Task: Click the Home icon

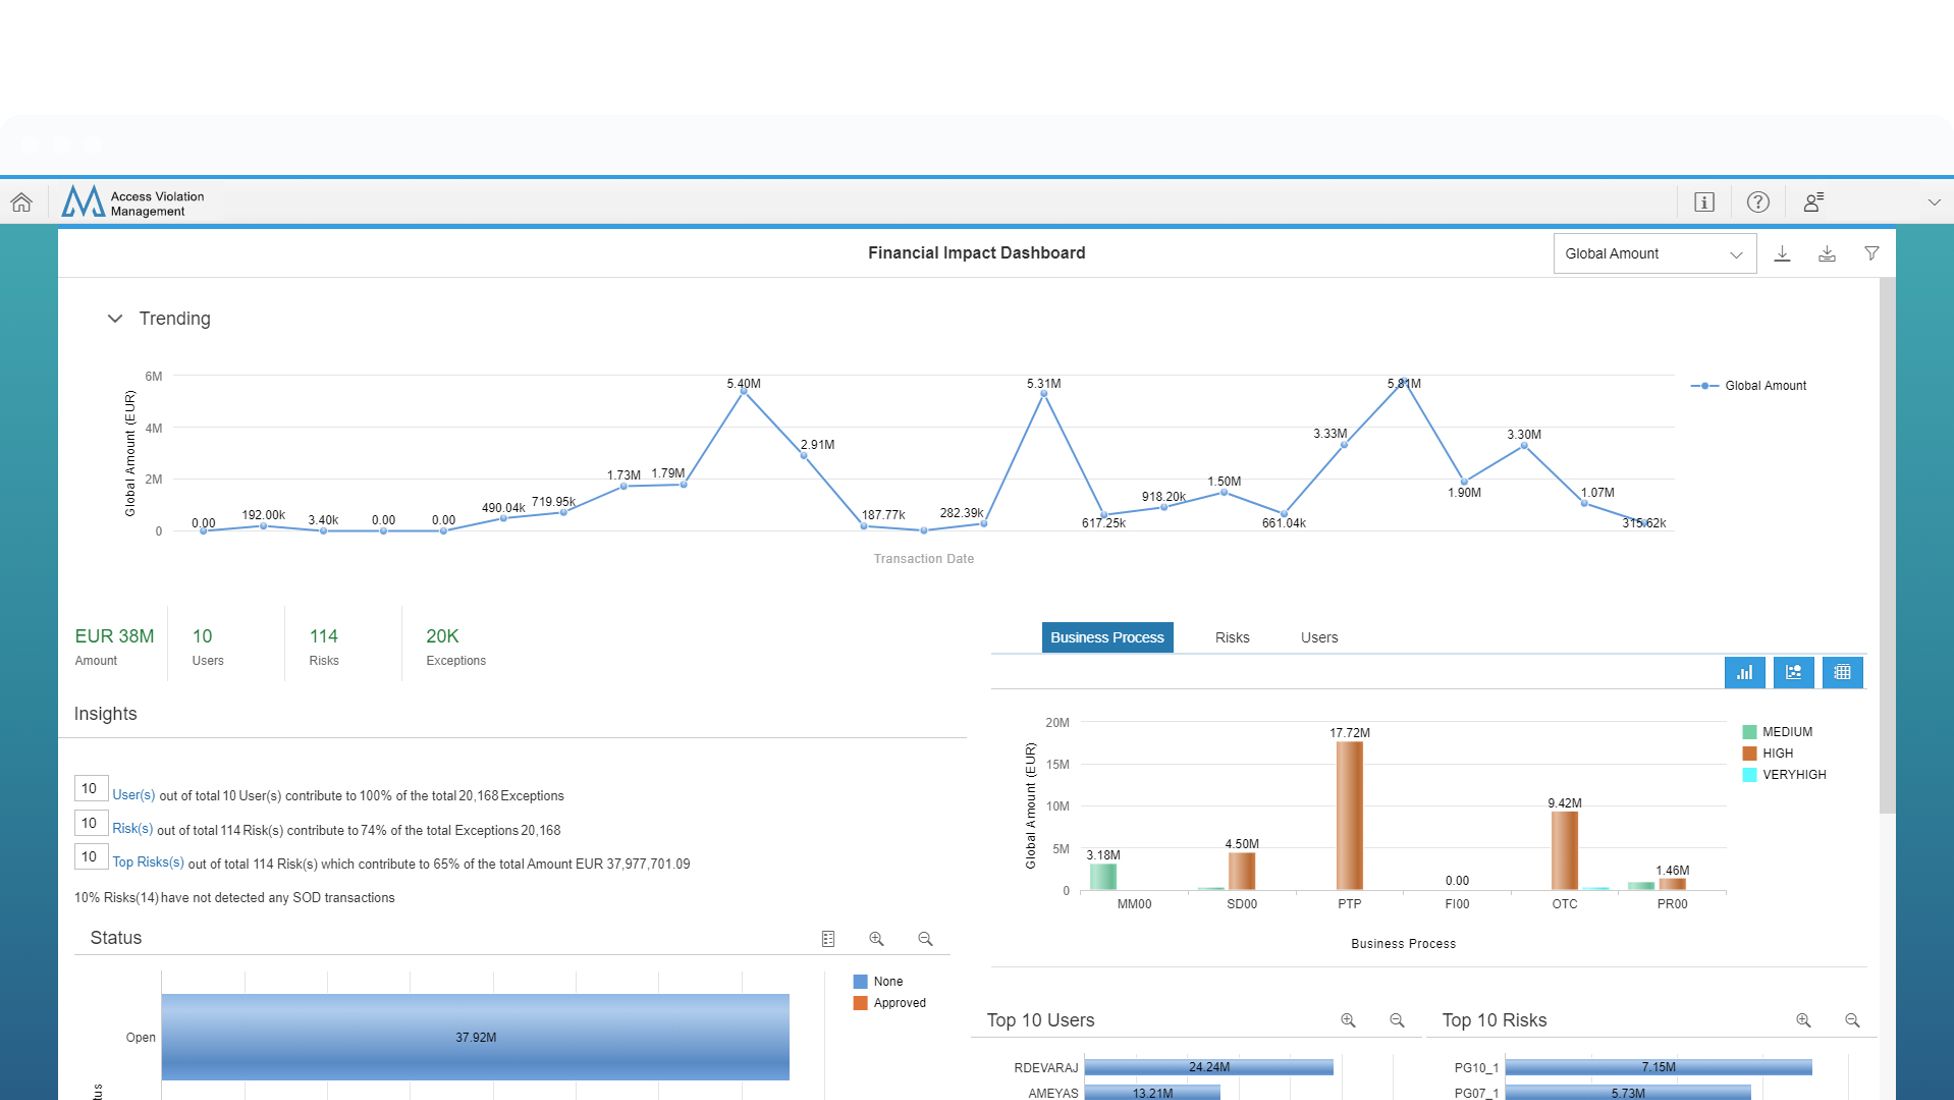Action: [x=21, y=203]
